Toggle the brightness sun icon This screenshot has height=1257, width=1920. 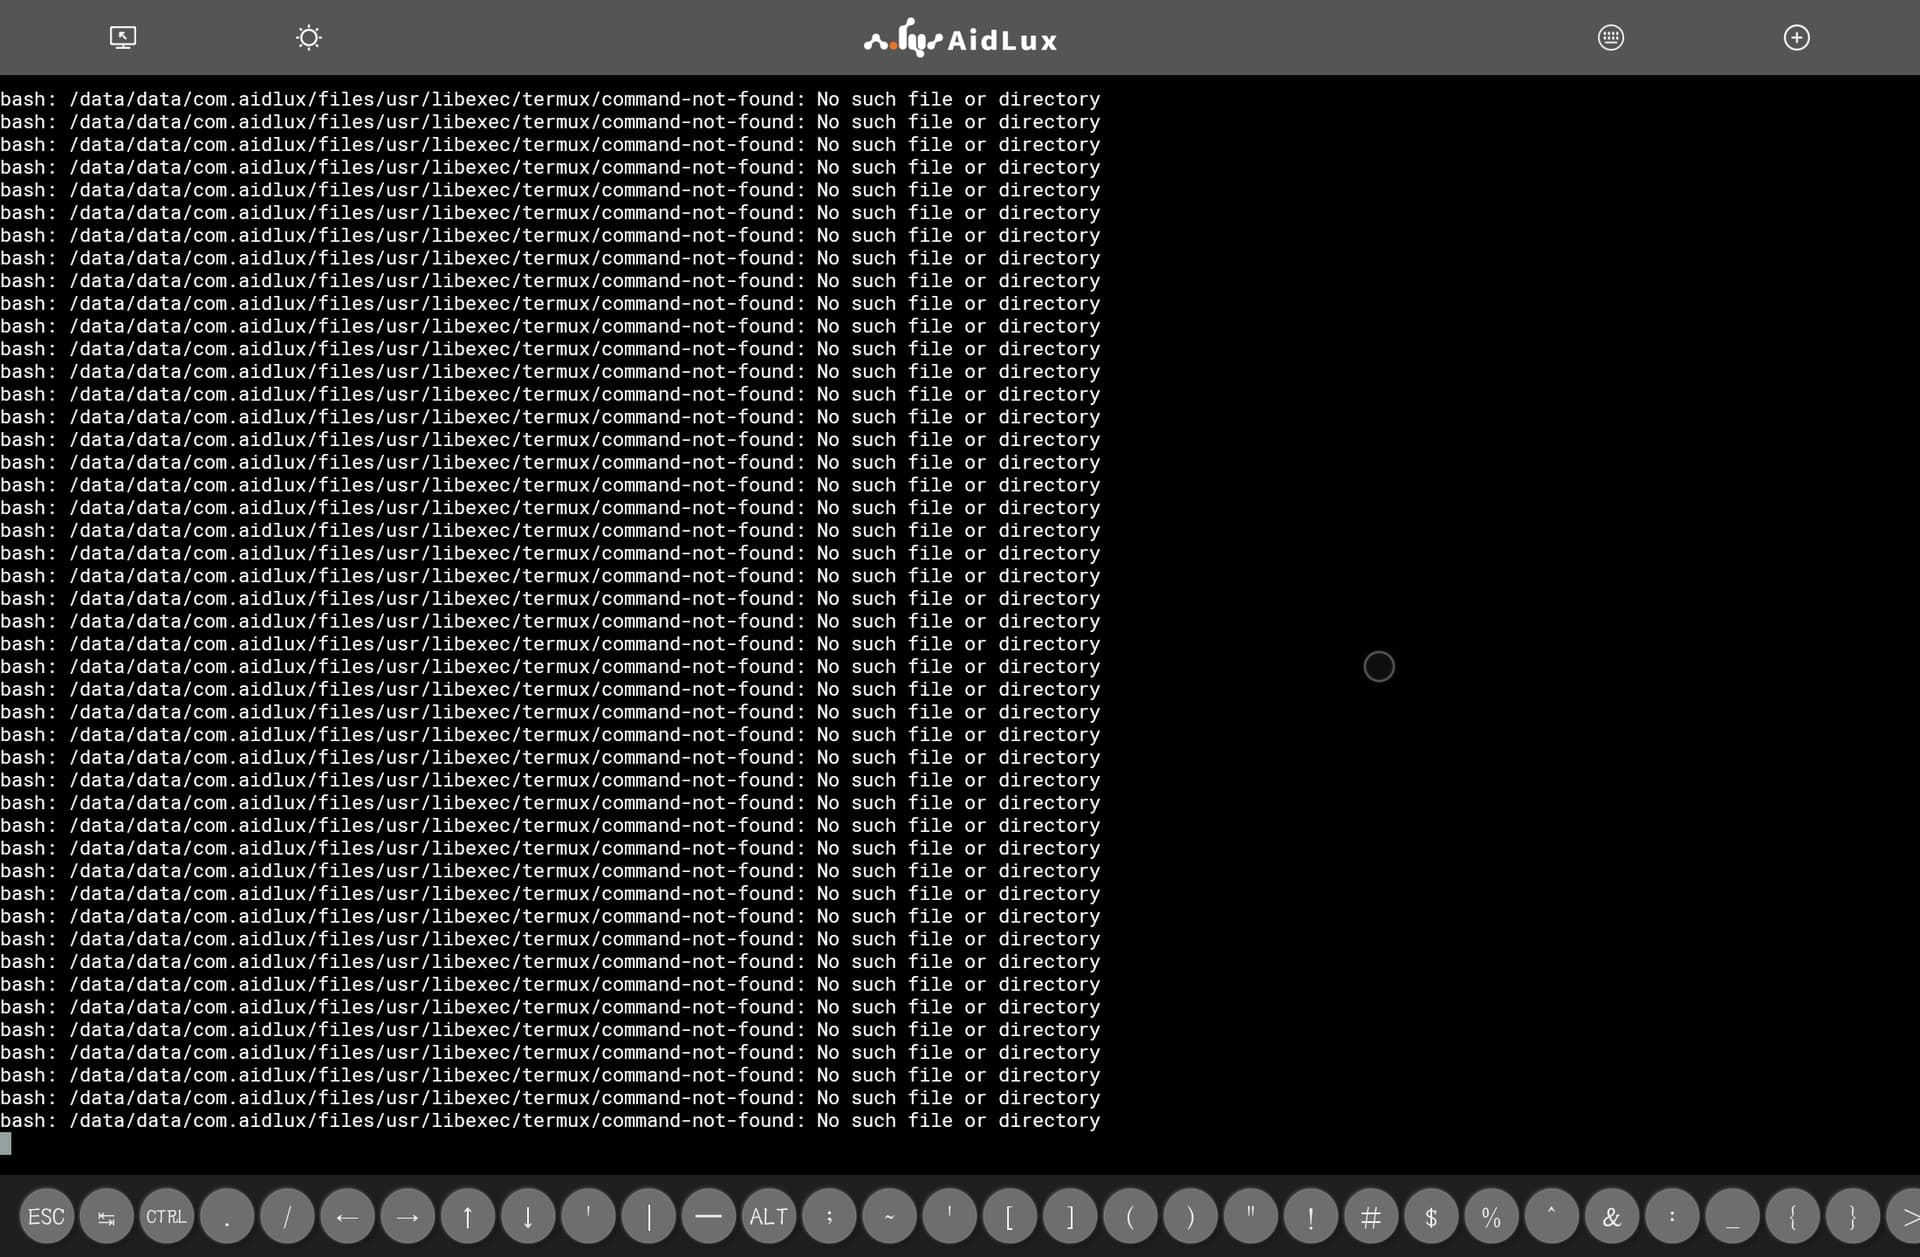tap(309, 38)
